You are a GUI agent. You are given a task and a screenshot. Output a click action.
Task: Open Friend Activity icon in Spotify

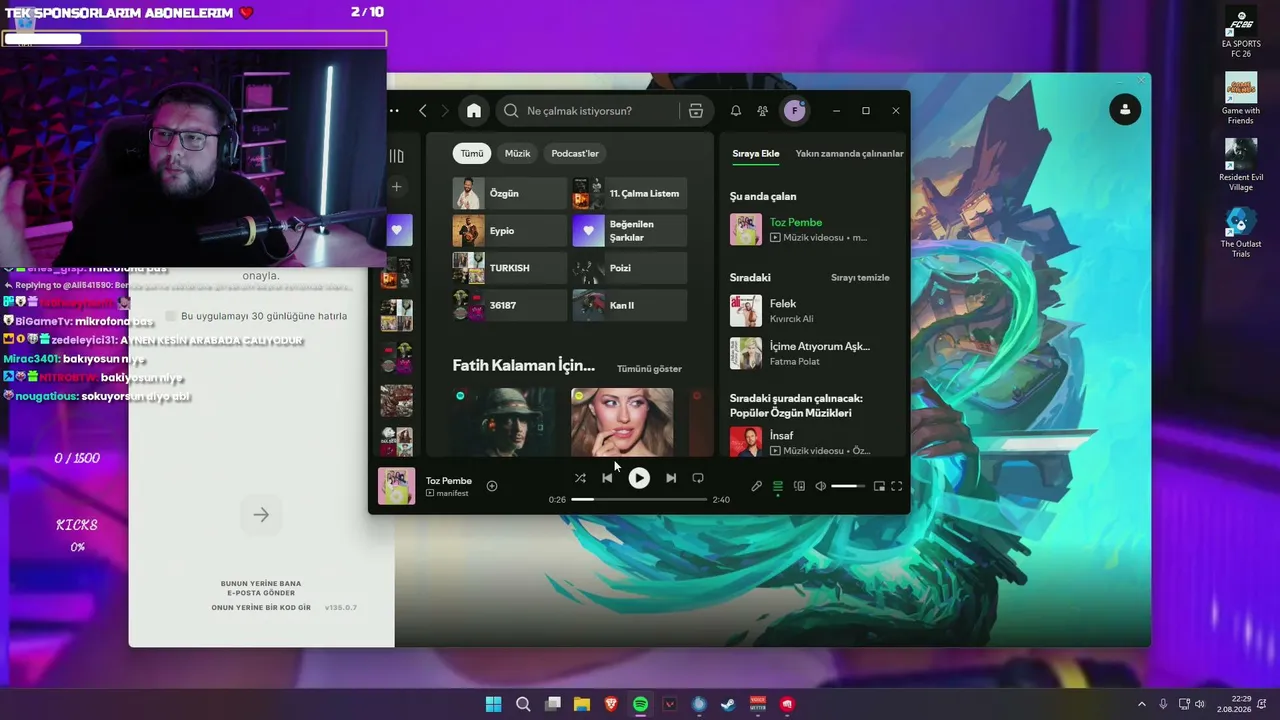(763, 111)
